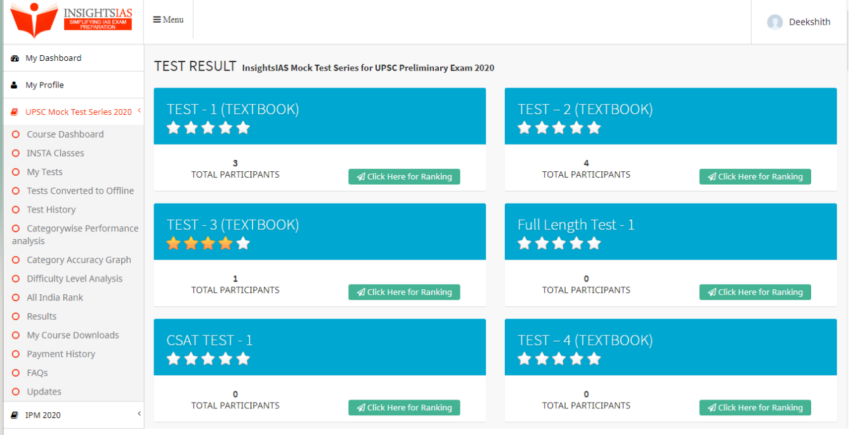The width and height of the screenshot is (860, 435).
Task: Click the My Dashboard gauge icon
Action: 14,58
